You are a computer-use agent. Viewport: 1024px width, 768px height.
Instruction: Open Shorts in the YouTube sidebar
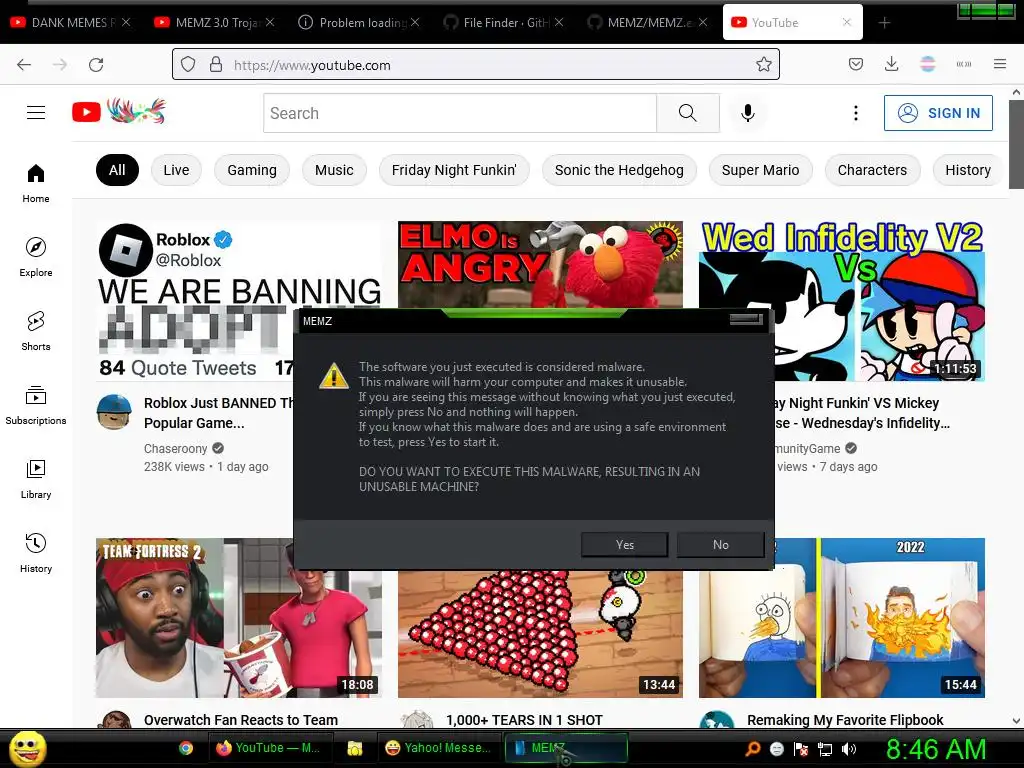(36, 331)
